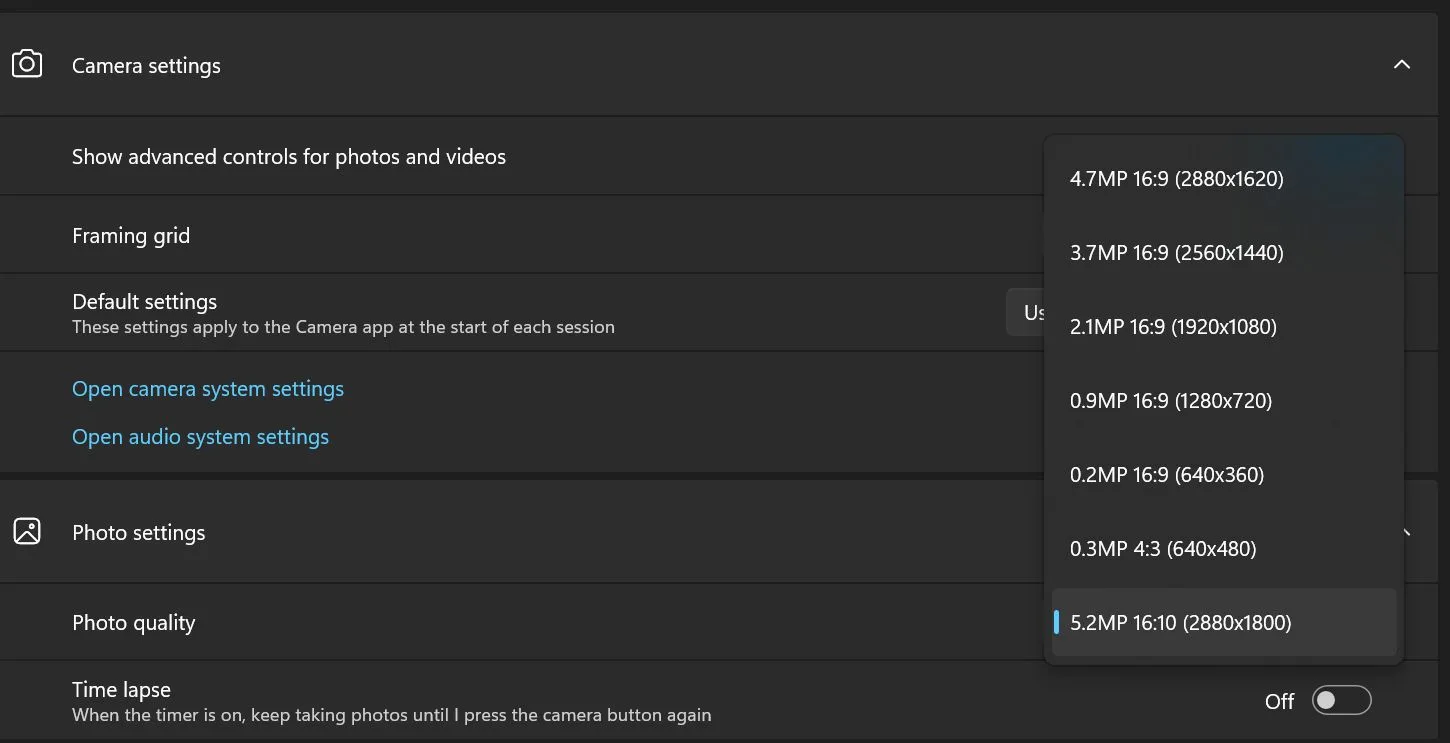Open the Default settings dropdown
Viewport: 1450px width, 743px height.
pos(1025,313)
